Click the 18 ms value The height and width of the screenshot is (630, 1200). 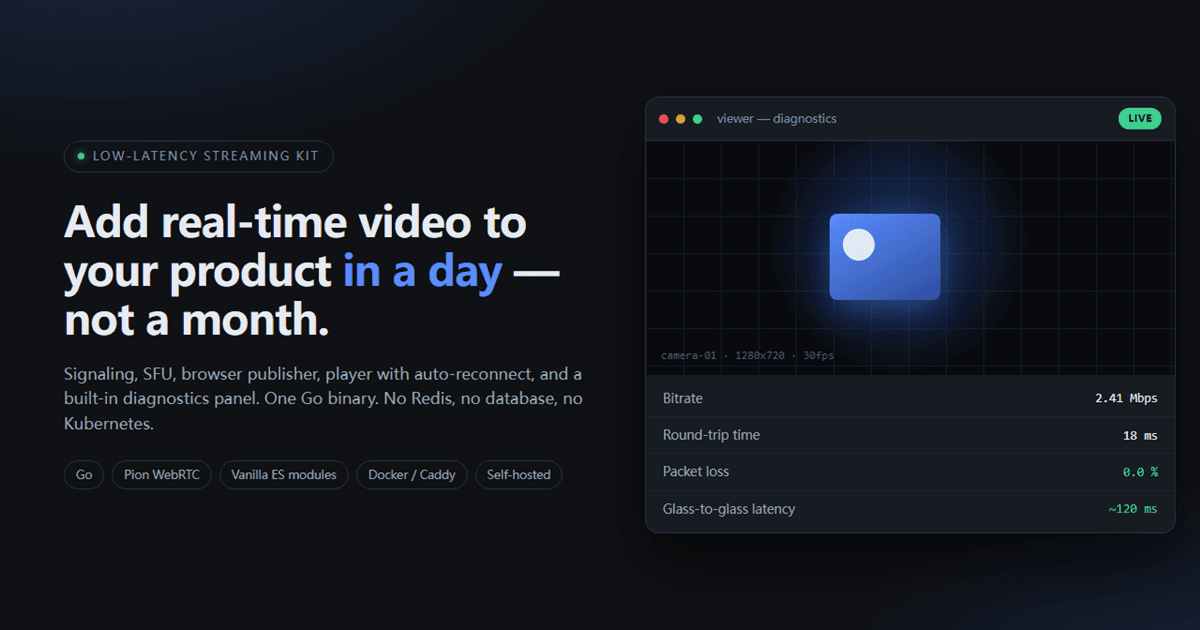pyautogui.click(x=1140, y=435)
